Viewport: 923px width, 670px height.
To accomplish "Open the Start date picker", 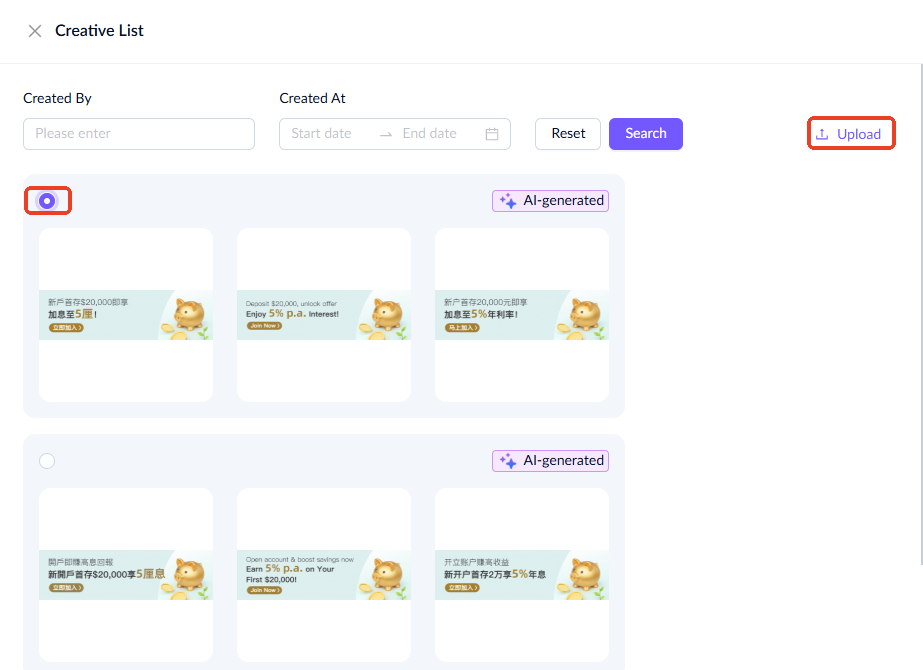I will coord(322,134).
